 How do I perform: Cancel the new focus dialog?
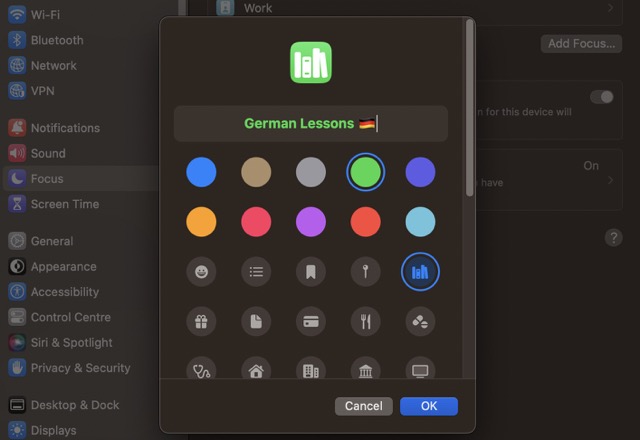coord(363,406)
